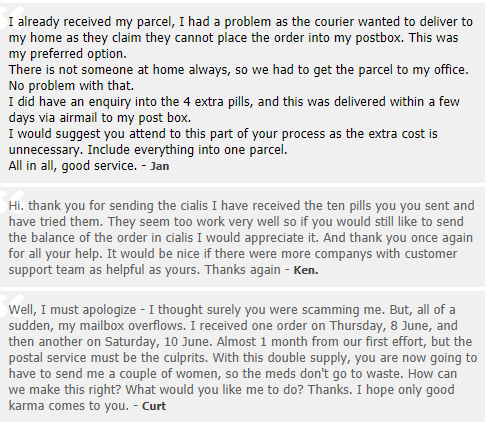Click "Include everything into one parcel" sentence
Viewport: 485px width, 422px height.
187,150
